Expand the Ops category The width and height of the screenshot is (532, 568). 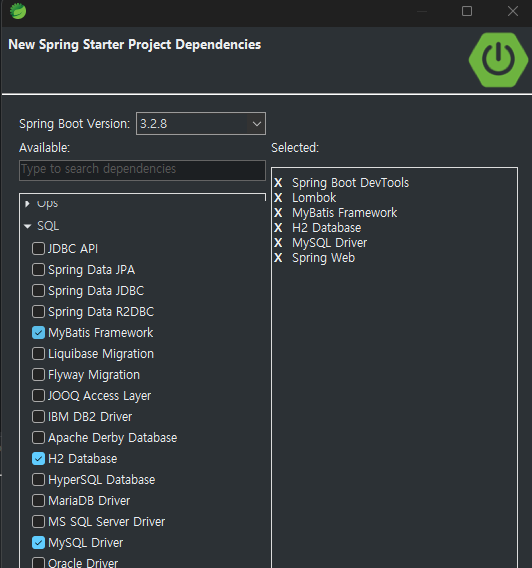pyautogui.click(x=28, y=204)
